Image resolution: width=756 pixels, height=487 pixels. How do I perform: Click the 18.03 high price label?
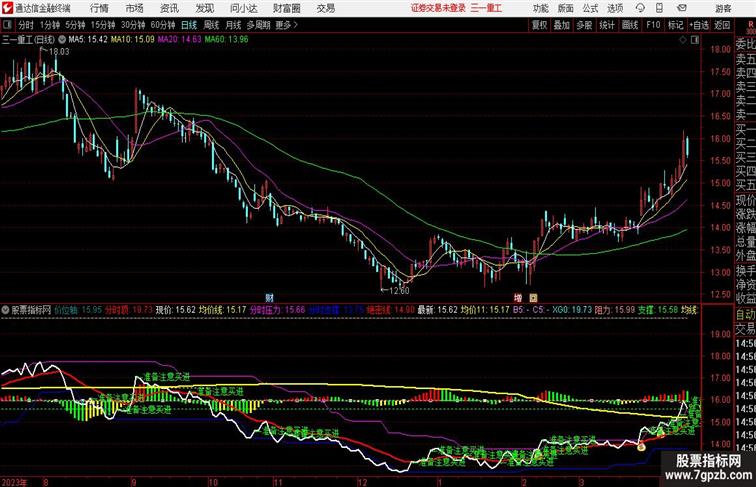coord(59,52)
